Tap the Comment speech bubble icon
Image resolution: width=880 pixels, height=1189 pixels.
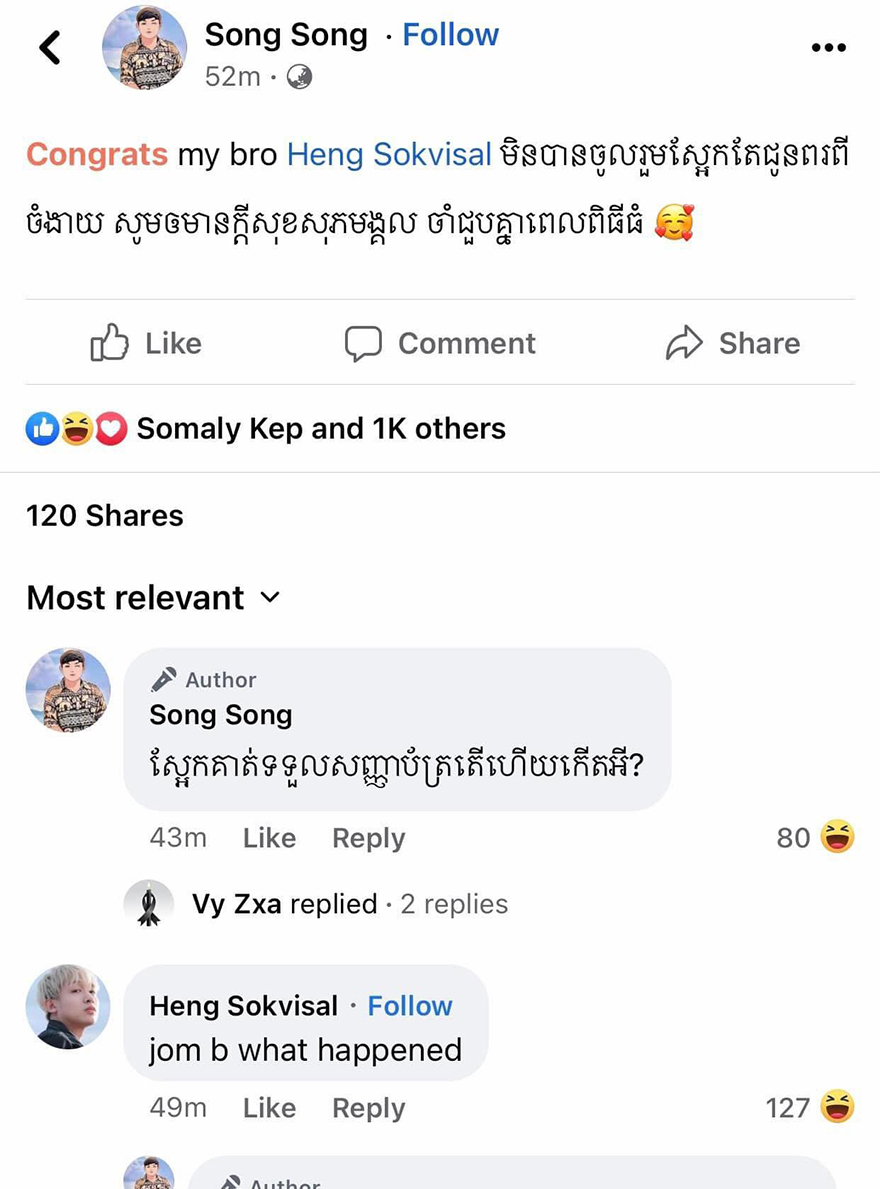(363, 343)
